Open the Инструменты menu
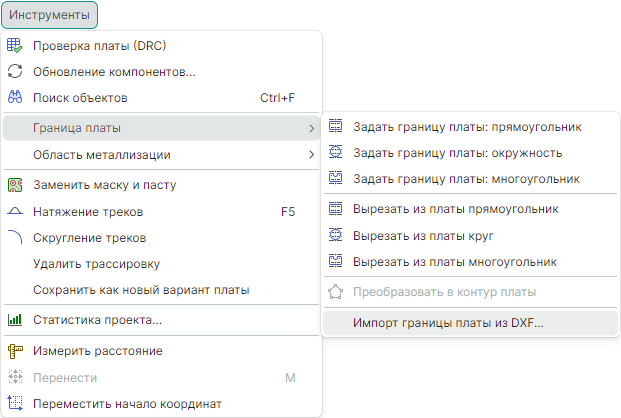621x418 pixels. (51, 15)
